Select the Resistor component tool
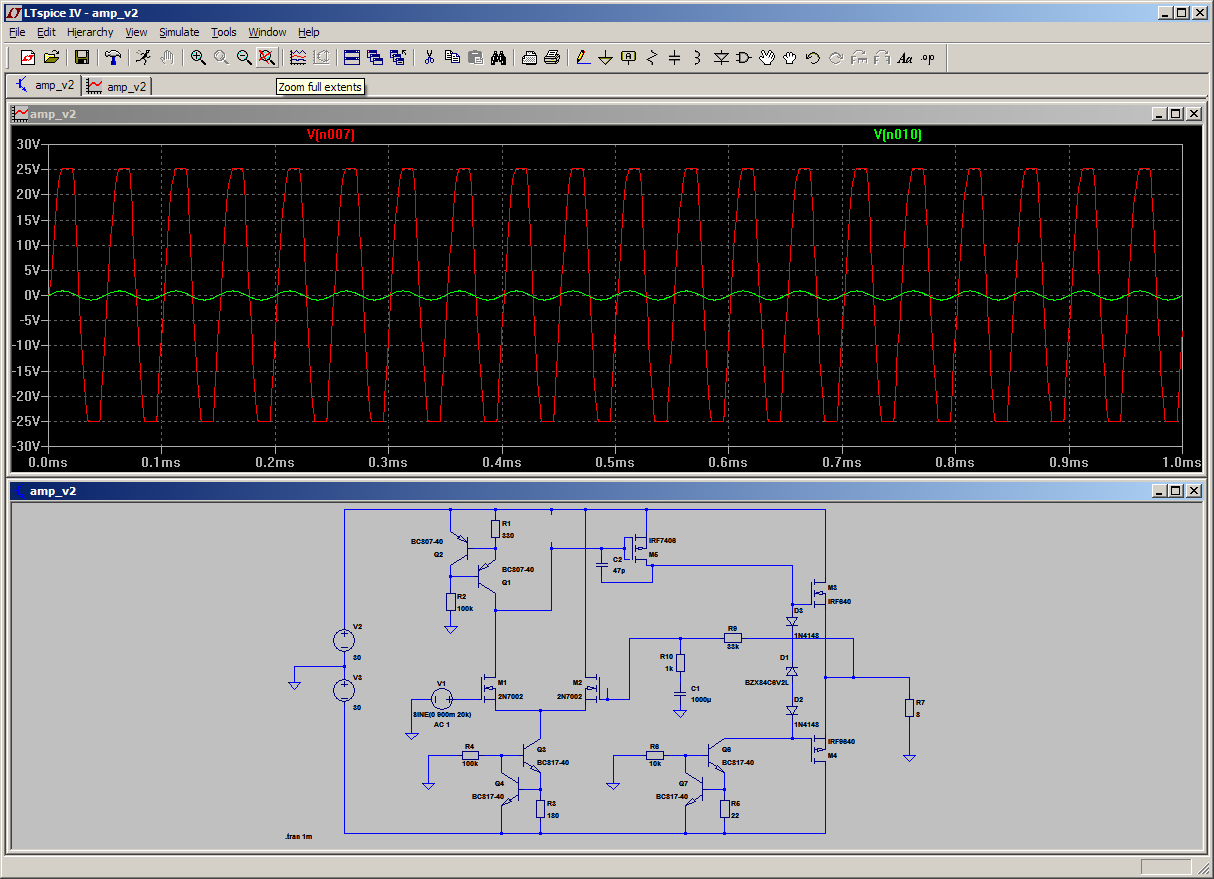 [x=652, y=57]
